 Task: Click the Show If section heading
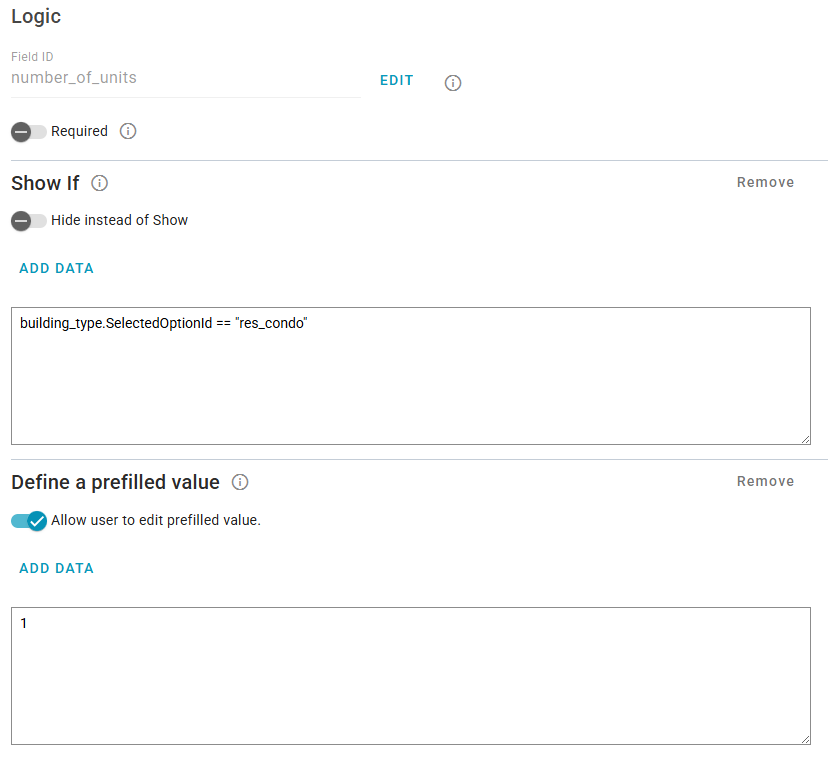tap(45, 183)
